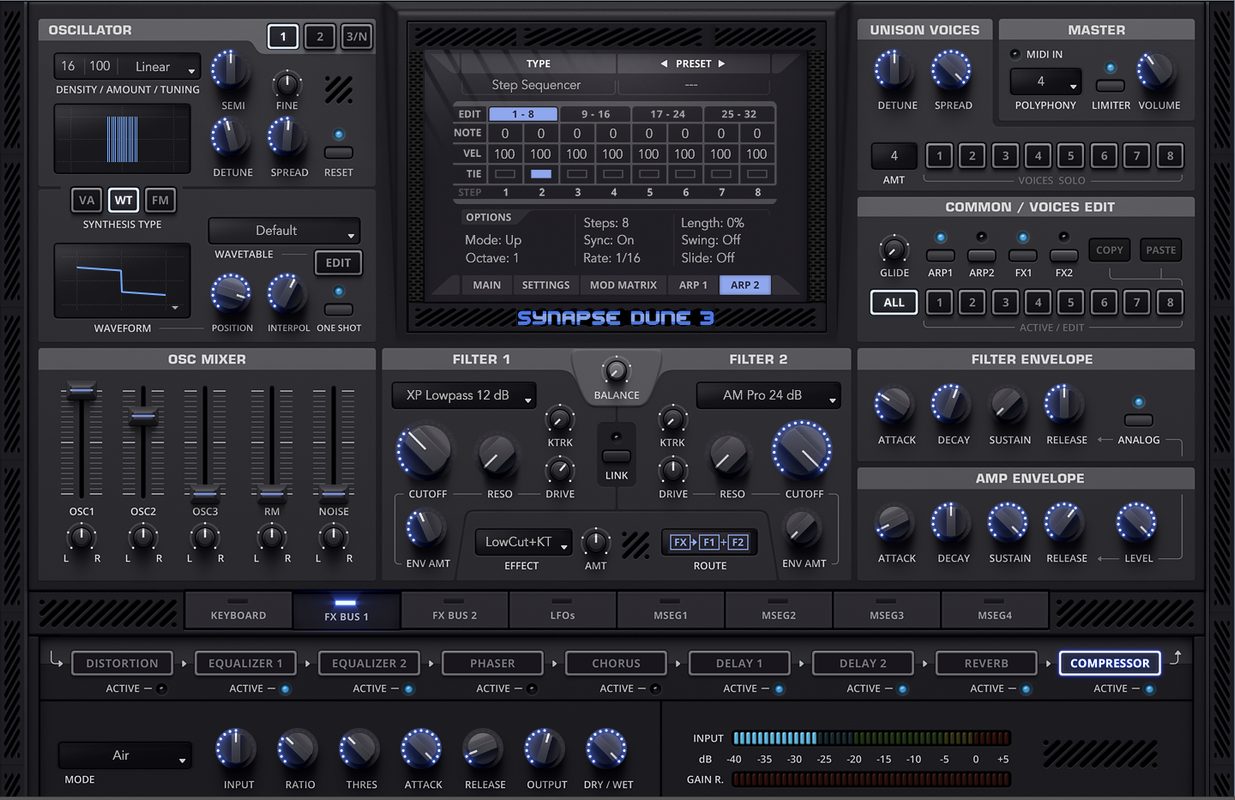The width and height of the screenshot is (1235, 800).
Task: Click the Filter 1 CUTOFF knob
Action: point(425,452)
